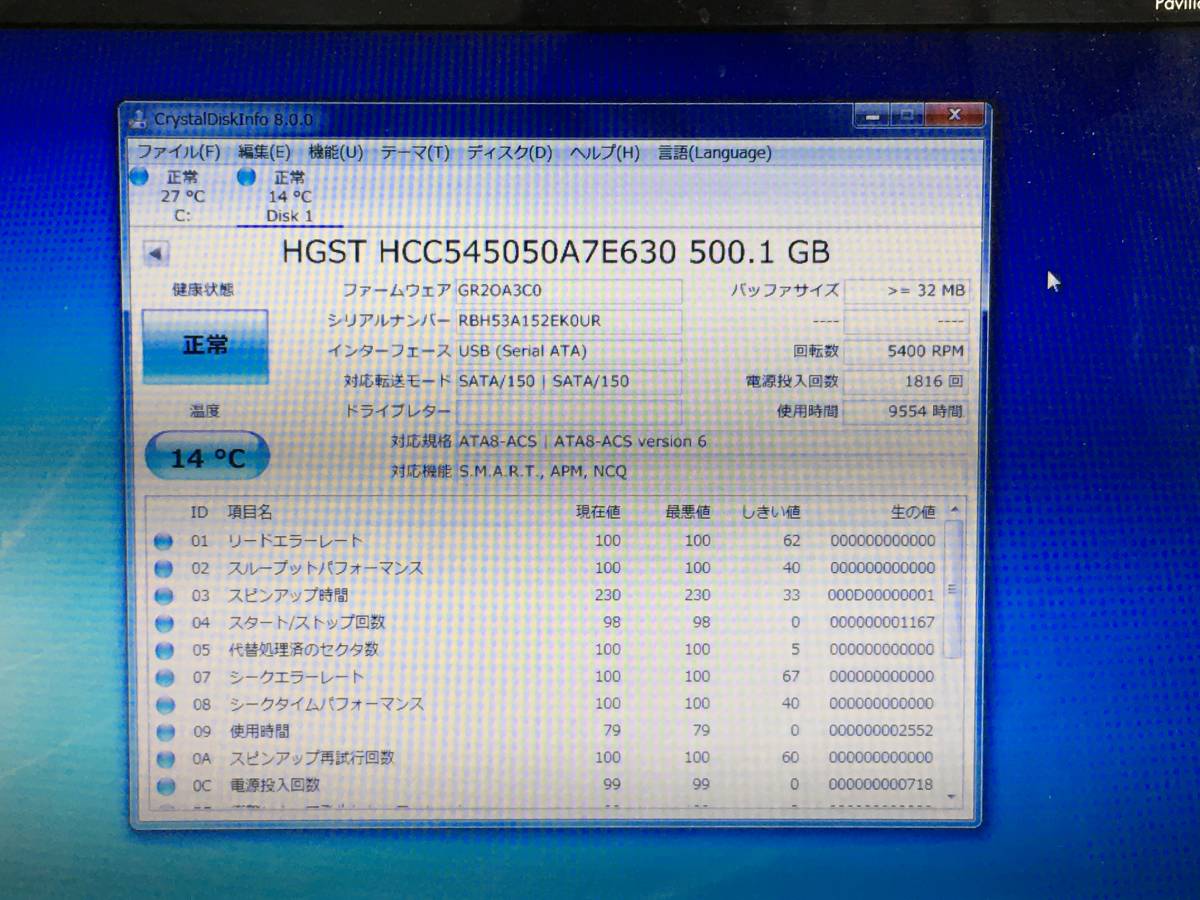Click the SMART list scroll up arrow
Viewport: 1200px width, 900px height.
952,509
